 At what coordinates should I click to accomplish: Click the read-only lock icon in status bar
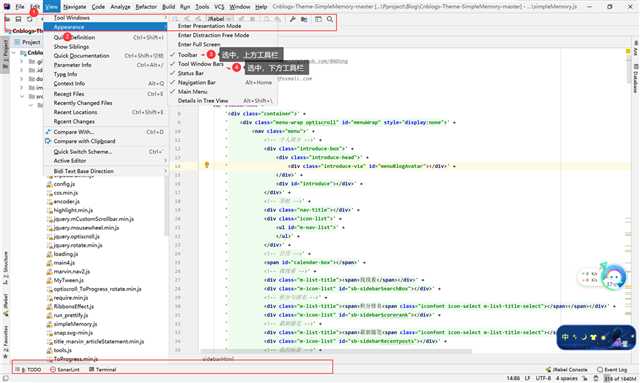tap(584, 379)
